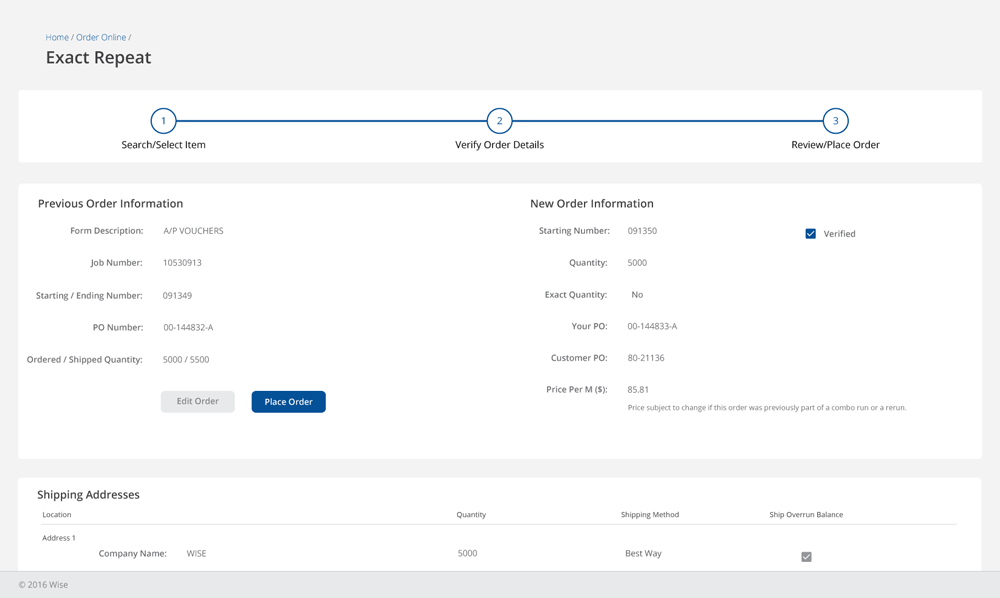This screenshot has height=598, width=1000.
Task: Click the step 3 circle icon
Action: point(835,121)
